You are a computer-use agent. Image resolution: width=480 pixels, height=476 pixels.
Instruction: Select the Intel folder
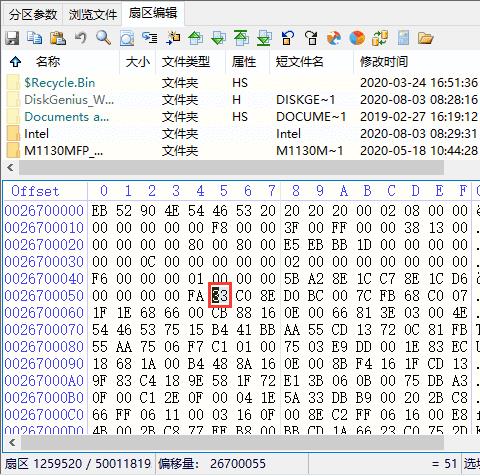(36, 134)
